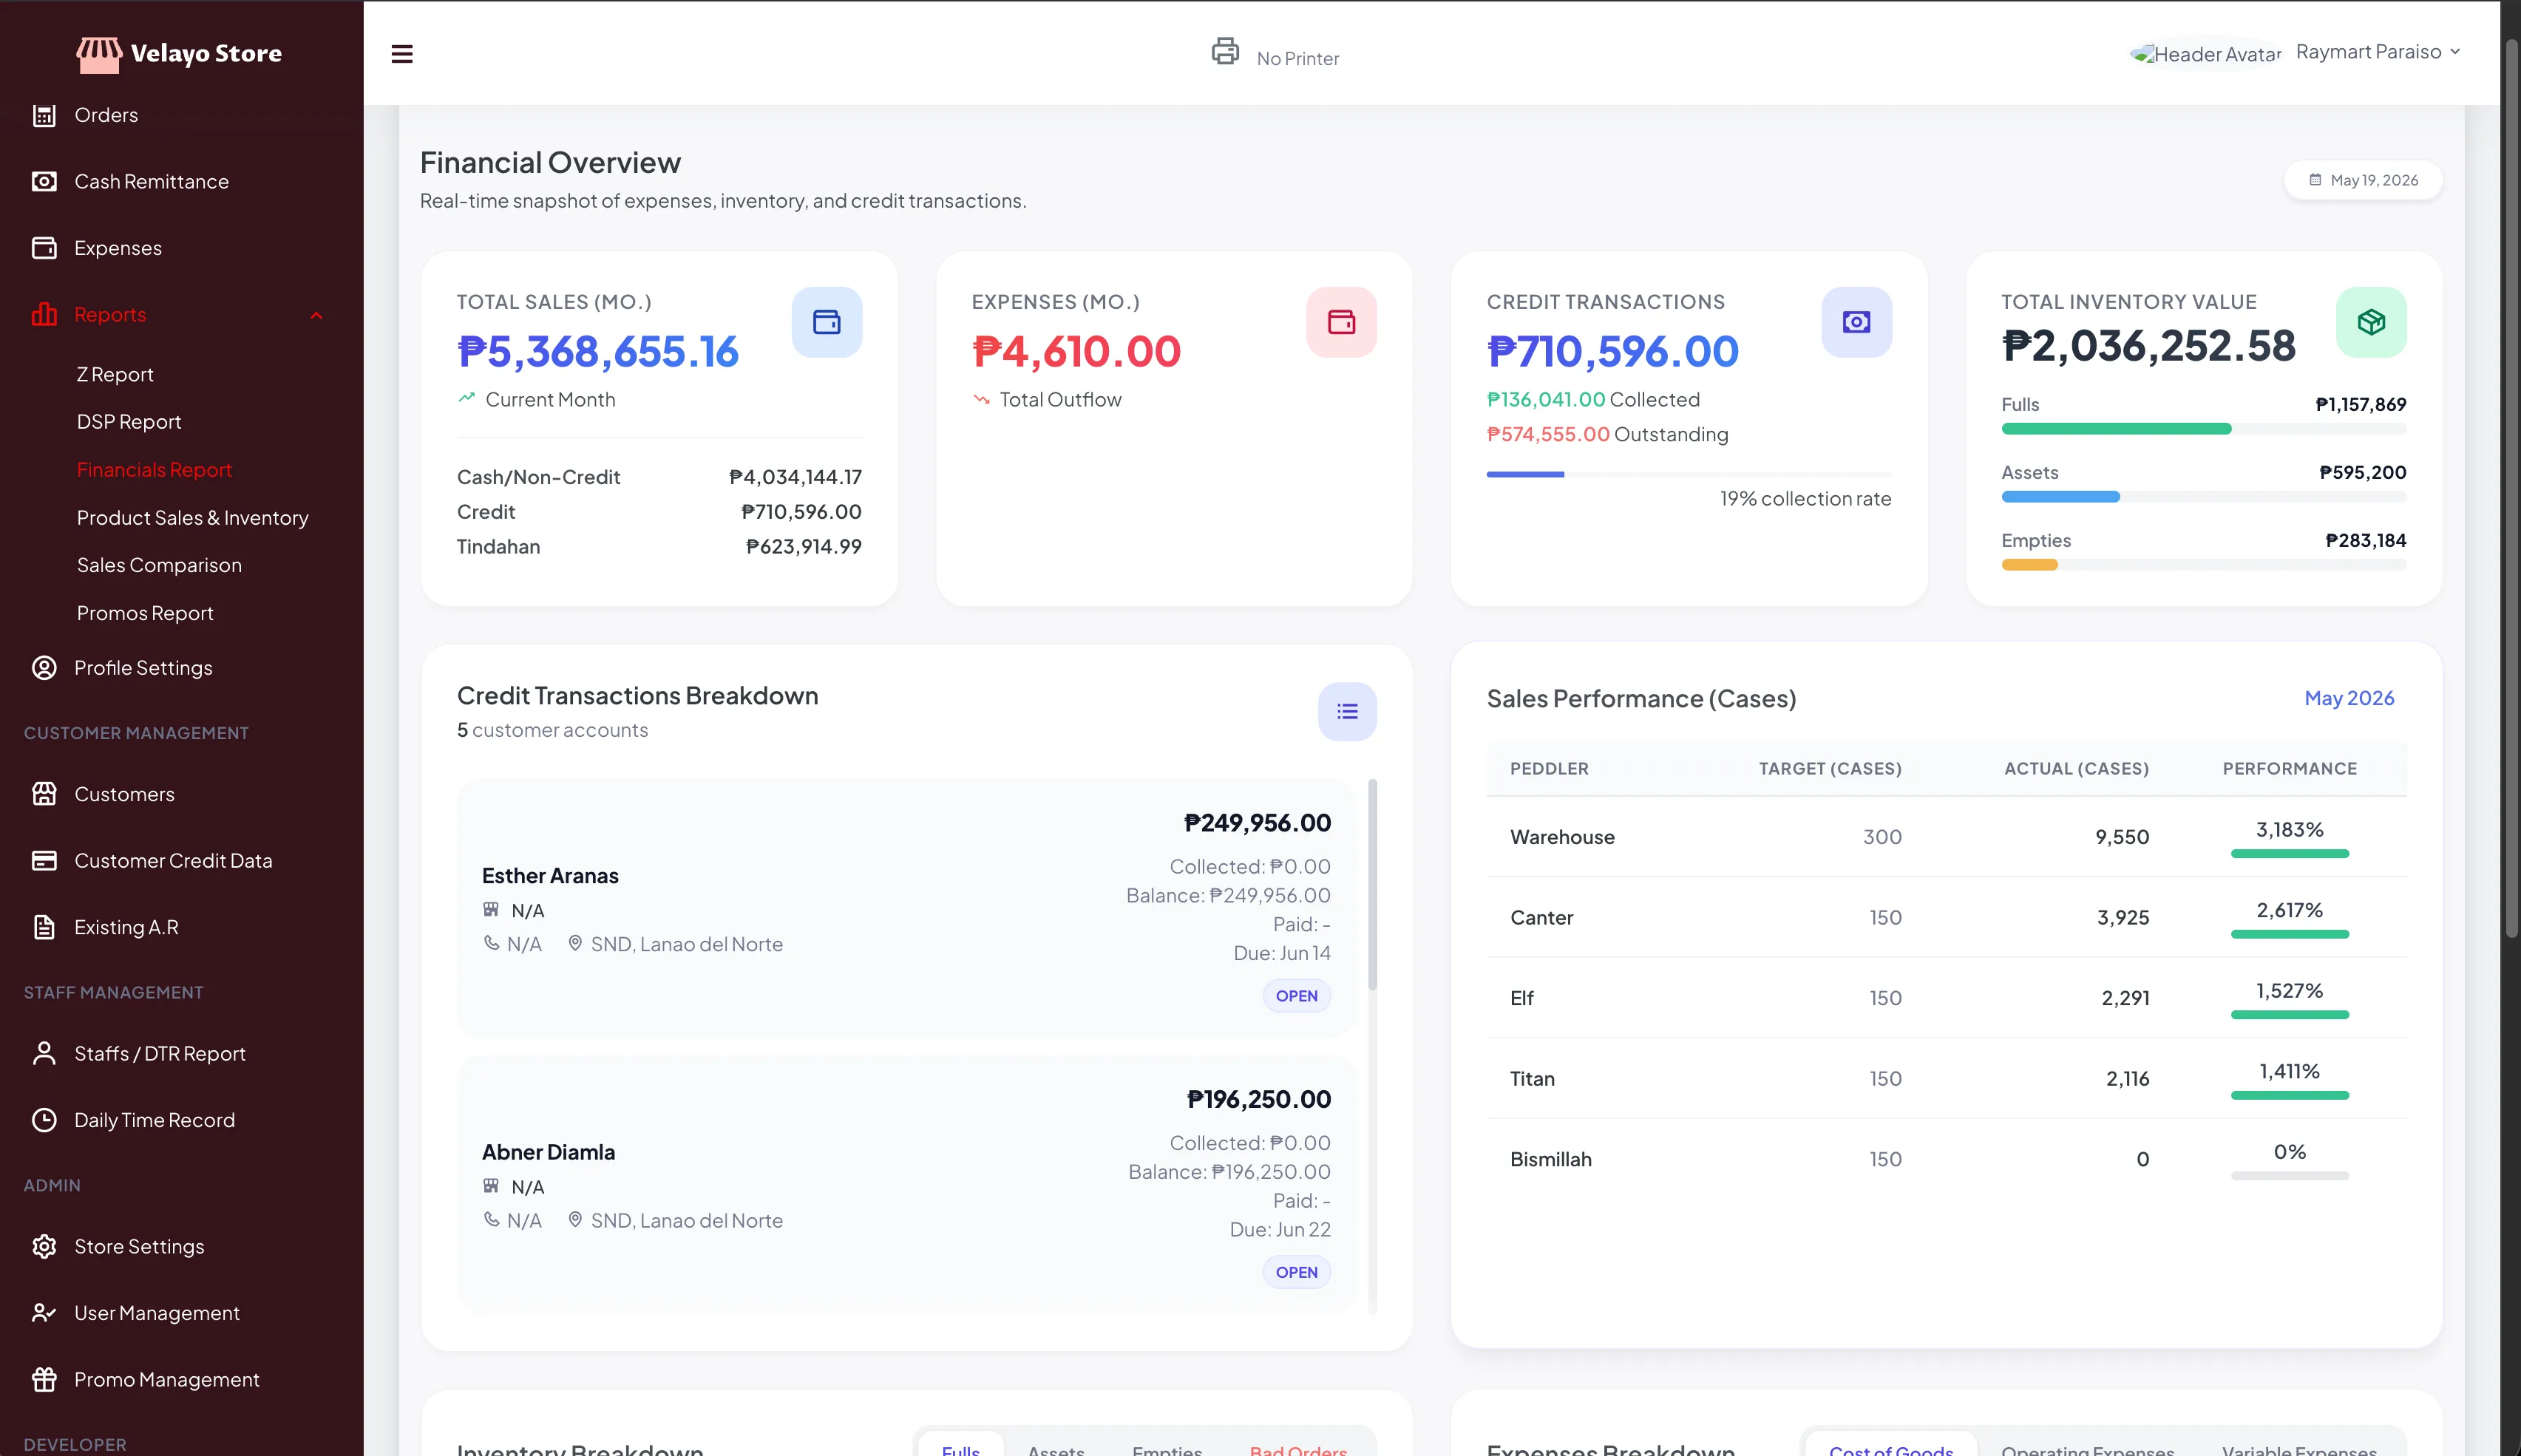Image resolution: width=2521 pixels, height=1456 pixels.
Task: Click Warehouse row in Sales Performance
Action: pyautogui.click(x=1946, y=836)
